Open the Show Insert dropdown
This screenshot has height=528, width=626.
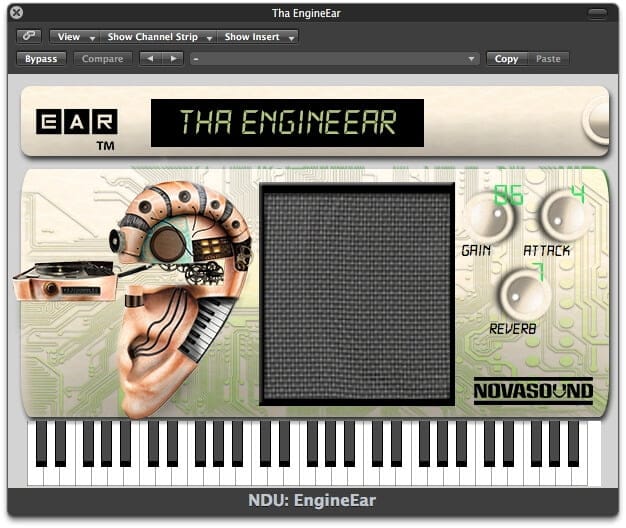(258, 37)
